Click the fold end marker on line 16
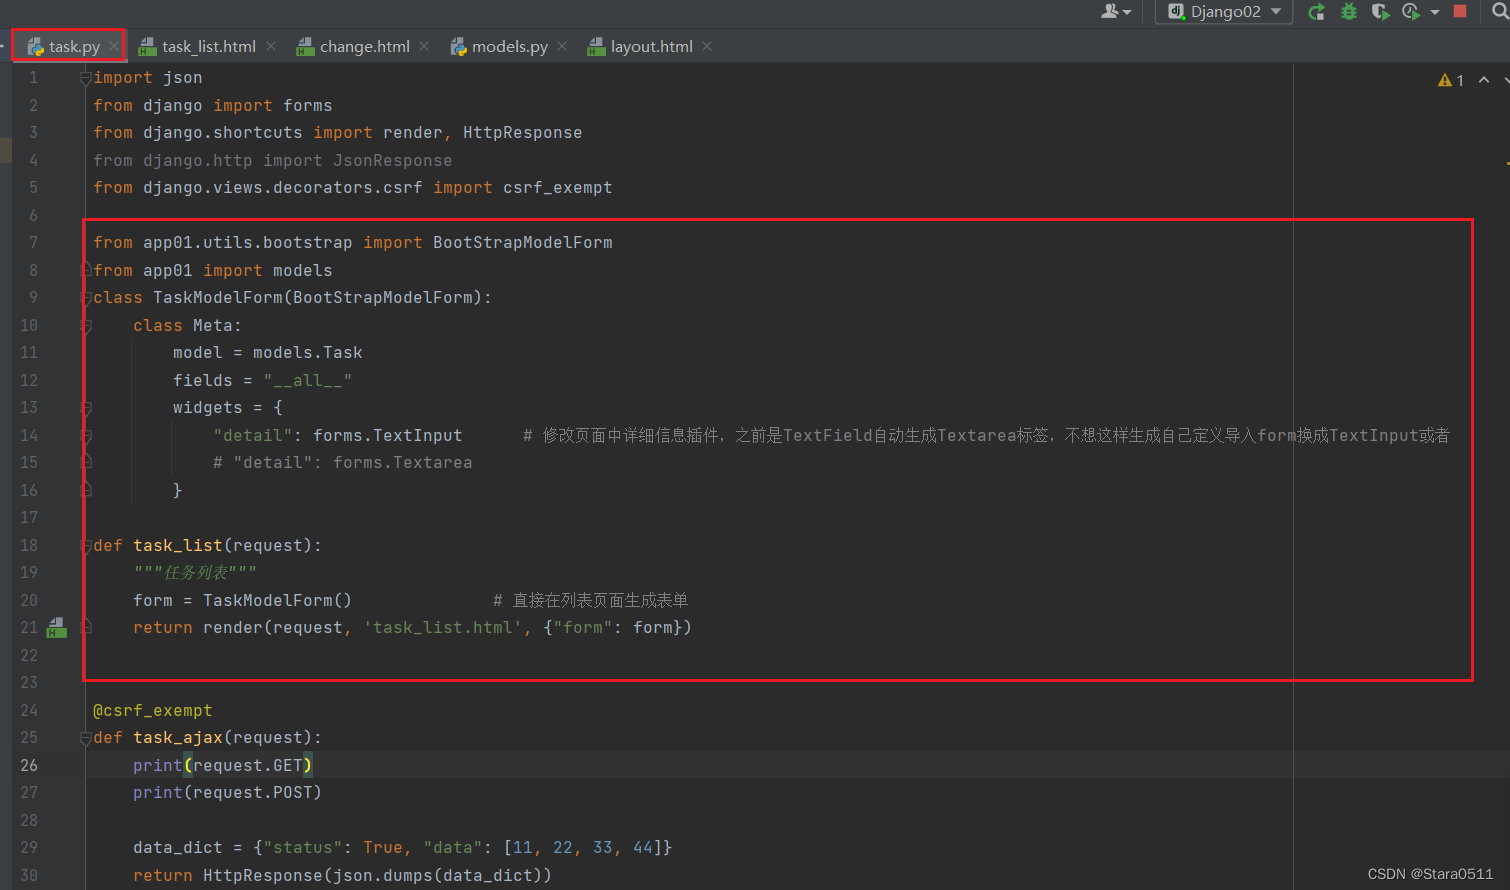The width and height of the screenshot is (1510, 890). (86, 490)
